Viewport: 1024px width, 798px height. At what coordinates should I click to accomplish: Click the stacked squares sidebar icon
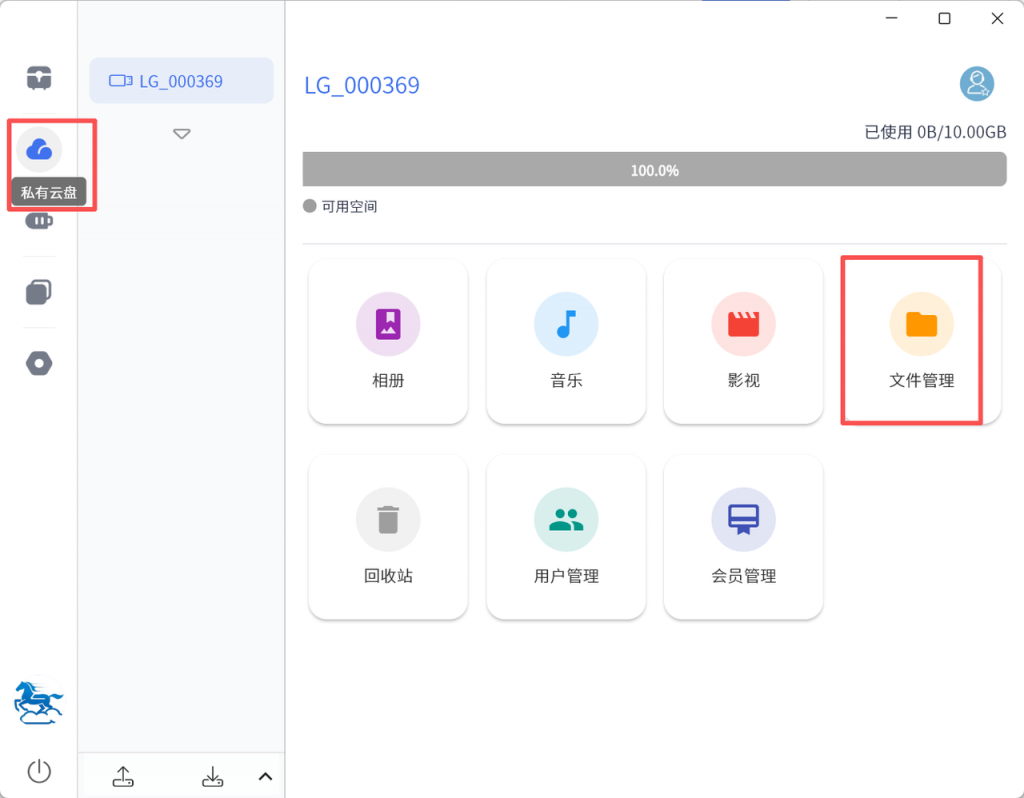[x=39, y=291]
